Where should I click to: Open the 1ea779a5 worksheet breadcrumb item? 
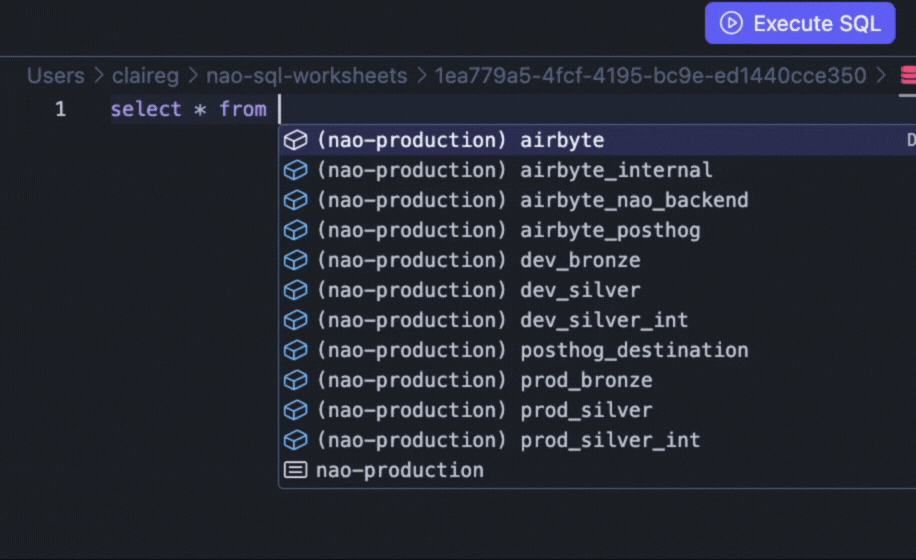click(650, 76)
